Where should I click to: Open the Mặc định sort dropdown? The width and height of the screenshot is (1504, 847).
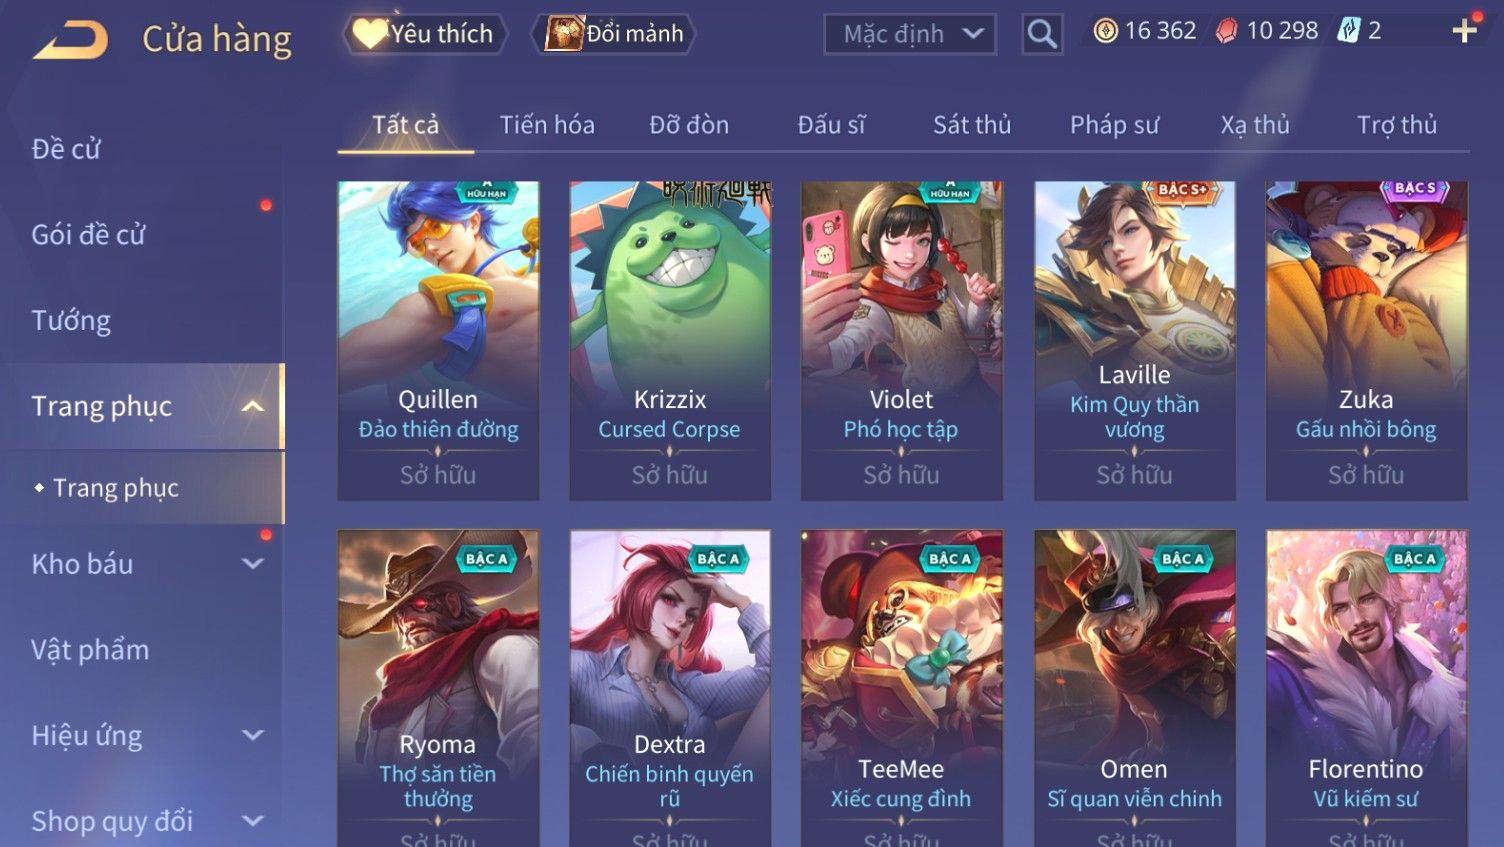coord(910,34)
